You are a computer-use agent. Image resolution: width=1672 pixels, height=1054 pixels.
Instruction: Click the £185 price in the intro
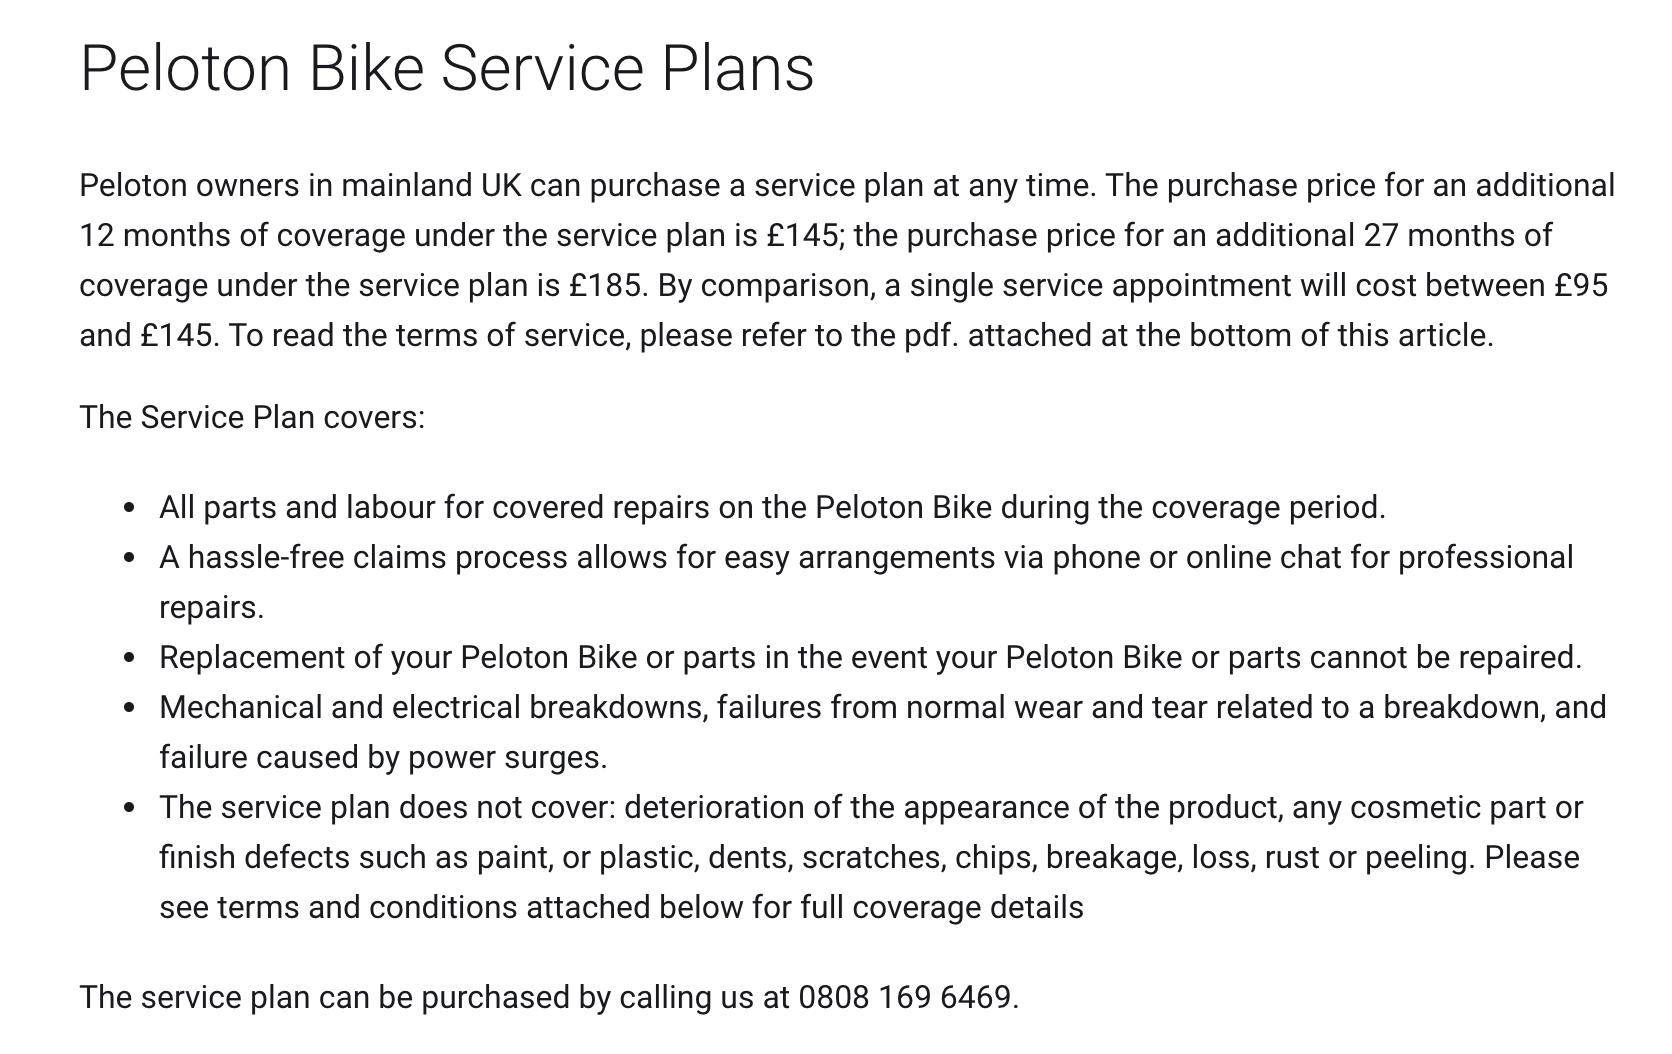pyautogui.click(x=604, y=285)
